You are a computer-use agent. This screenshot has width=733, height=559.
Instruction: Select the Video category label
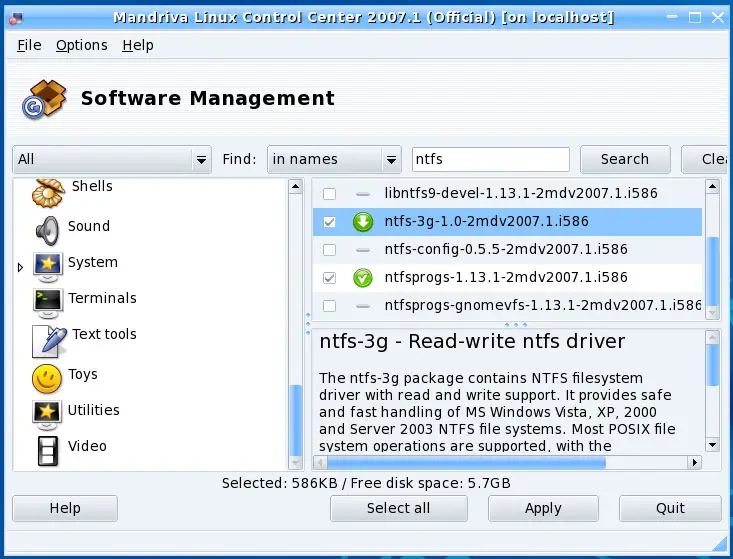87,446
